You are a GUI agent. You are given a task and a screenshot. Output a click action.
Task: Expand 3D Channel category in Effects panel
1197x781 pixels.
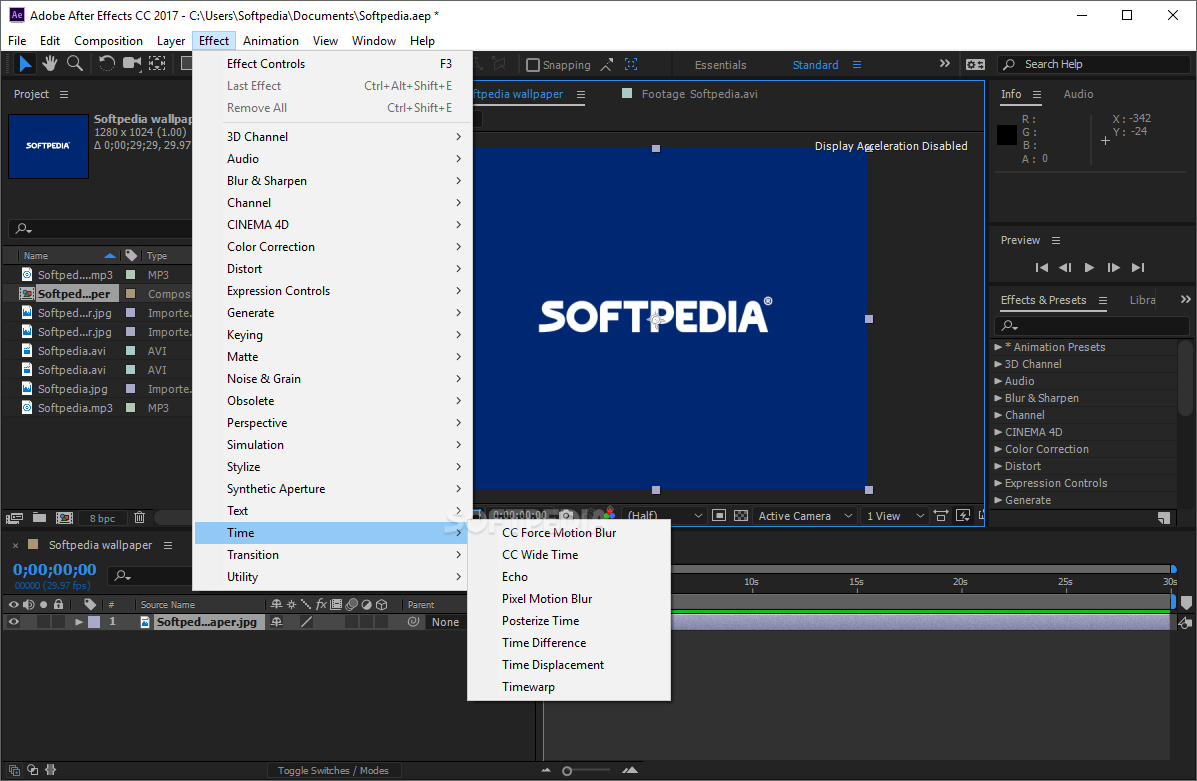pos(999,364)
